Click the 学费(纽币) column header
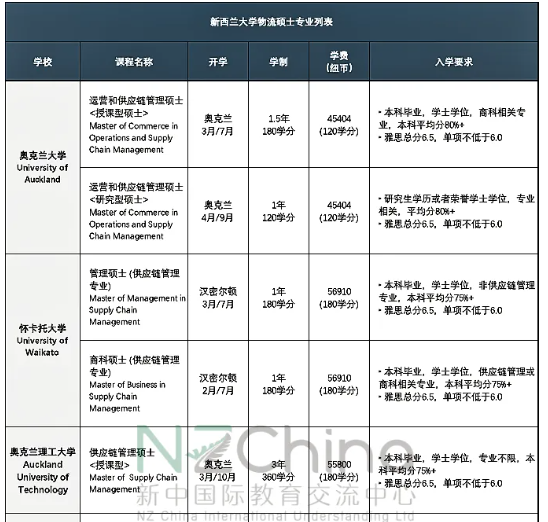The width and height of the screenshot is (548, 522). click(339, 62)
